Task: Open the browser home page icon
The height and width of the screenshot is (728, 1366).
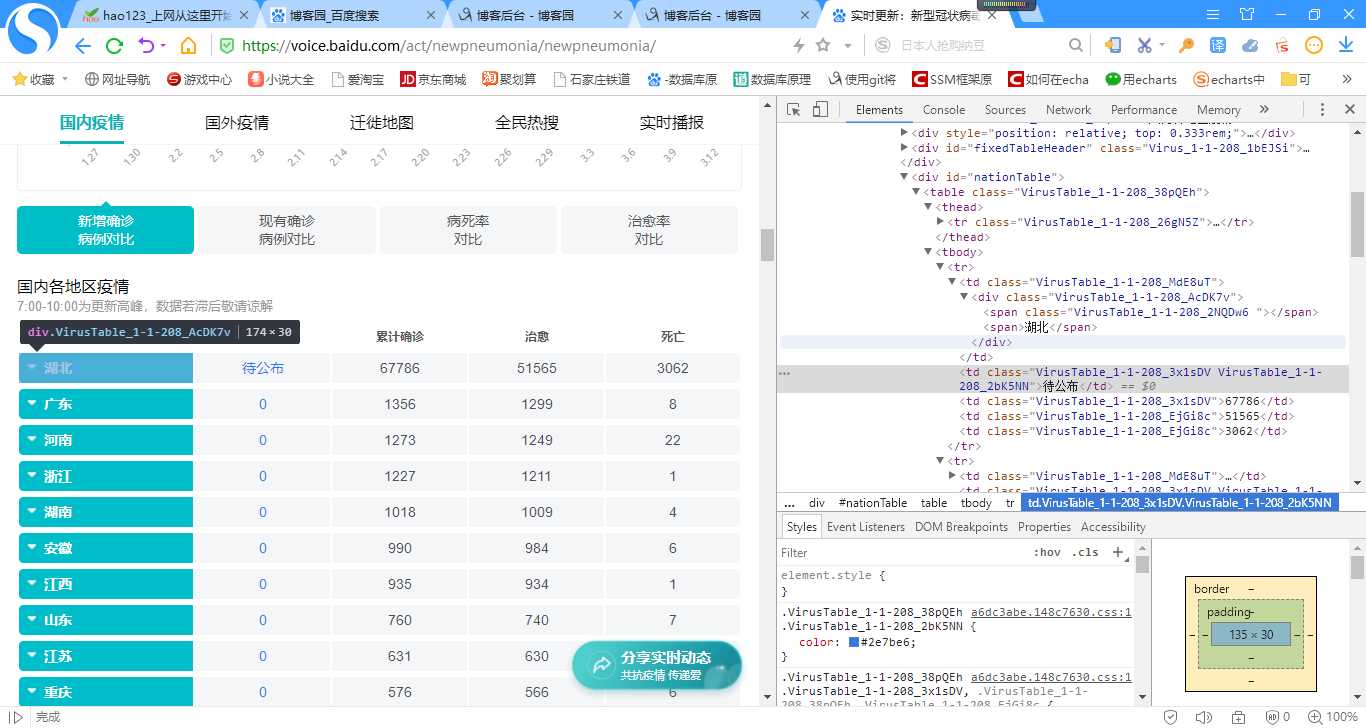Action: pyautogui.click(x=188, y=46)
